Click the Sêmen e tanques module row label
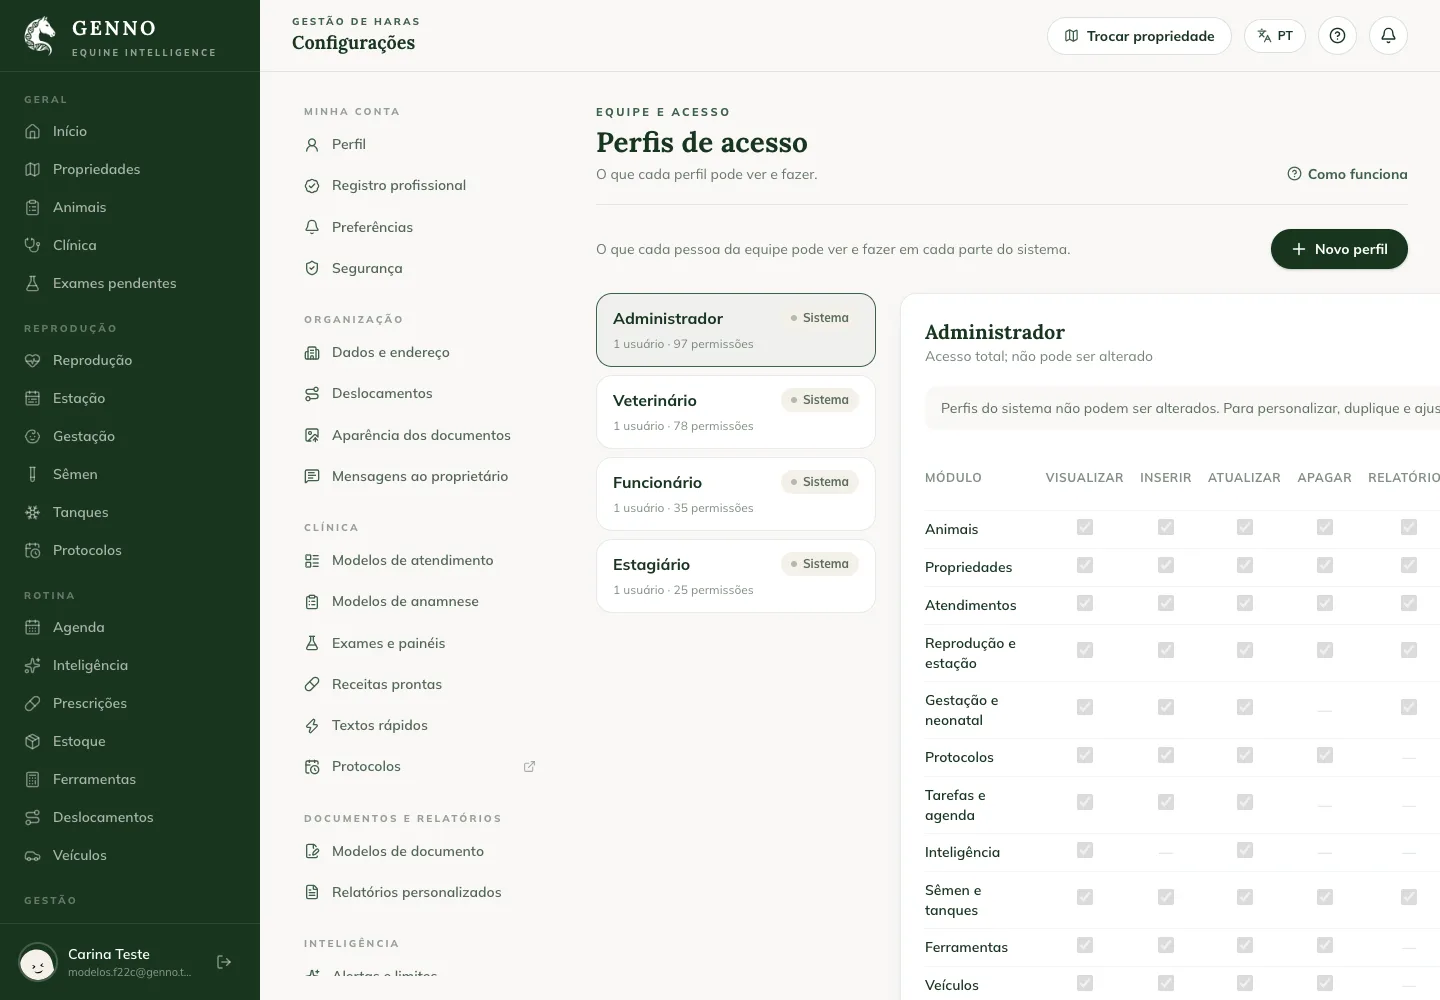 [953, 900]
